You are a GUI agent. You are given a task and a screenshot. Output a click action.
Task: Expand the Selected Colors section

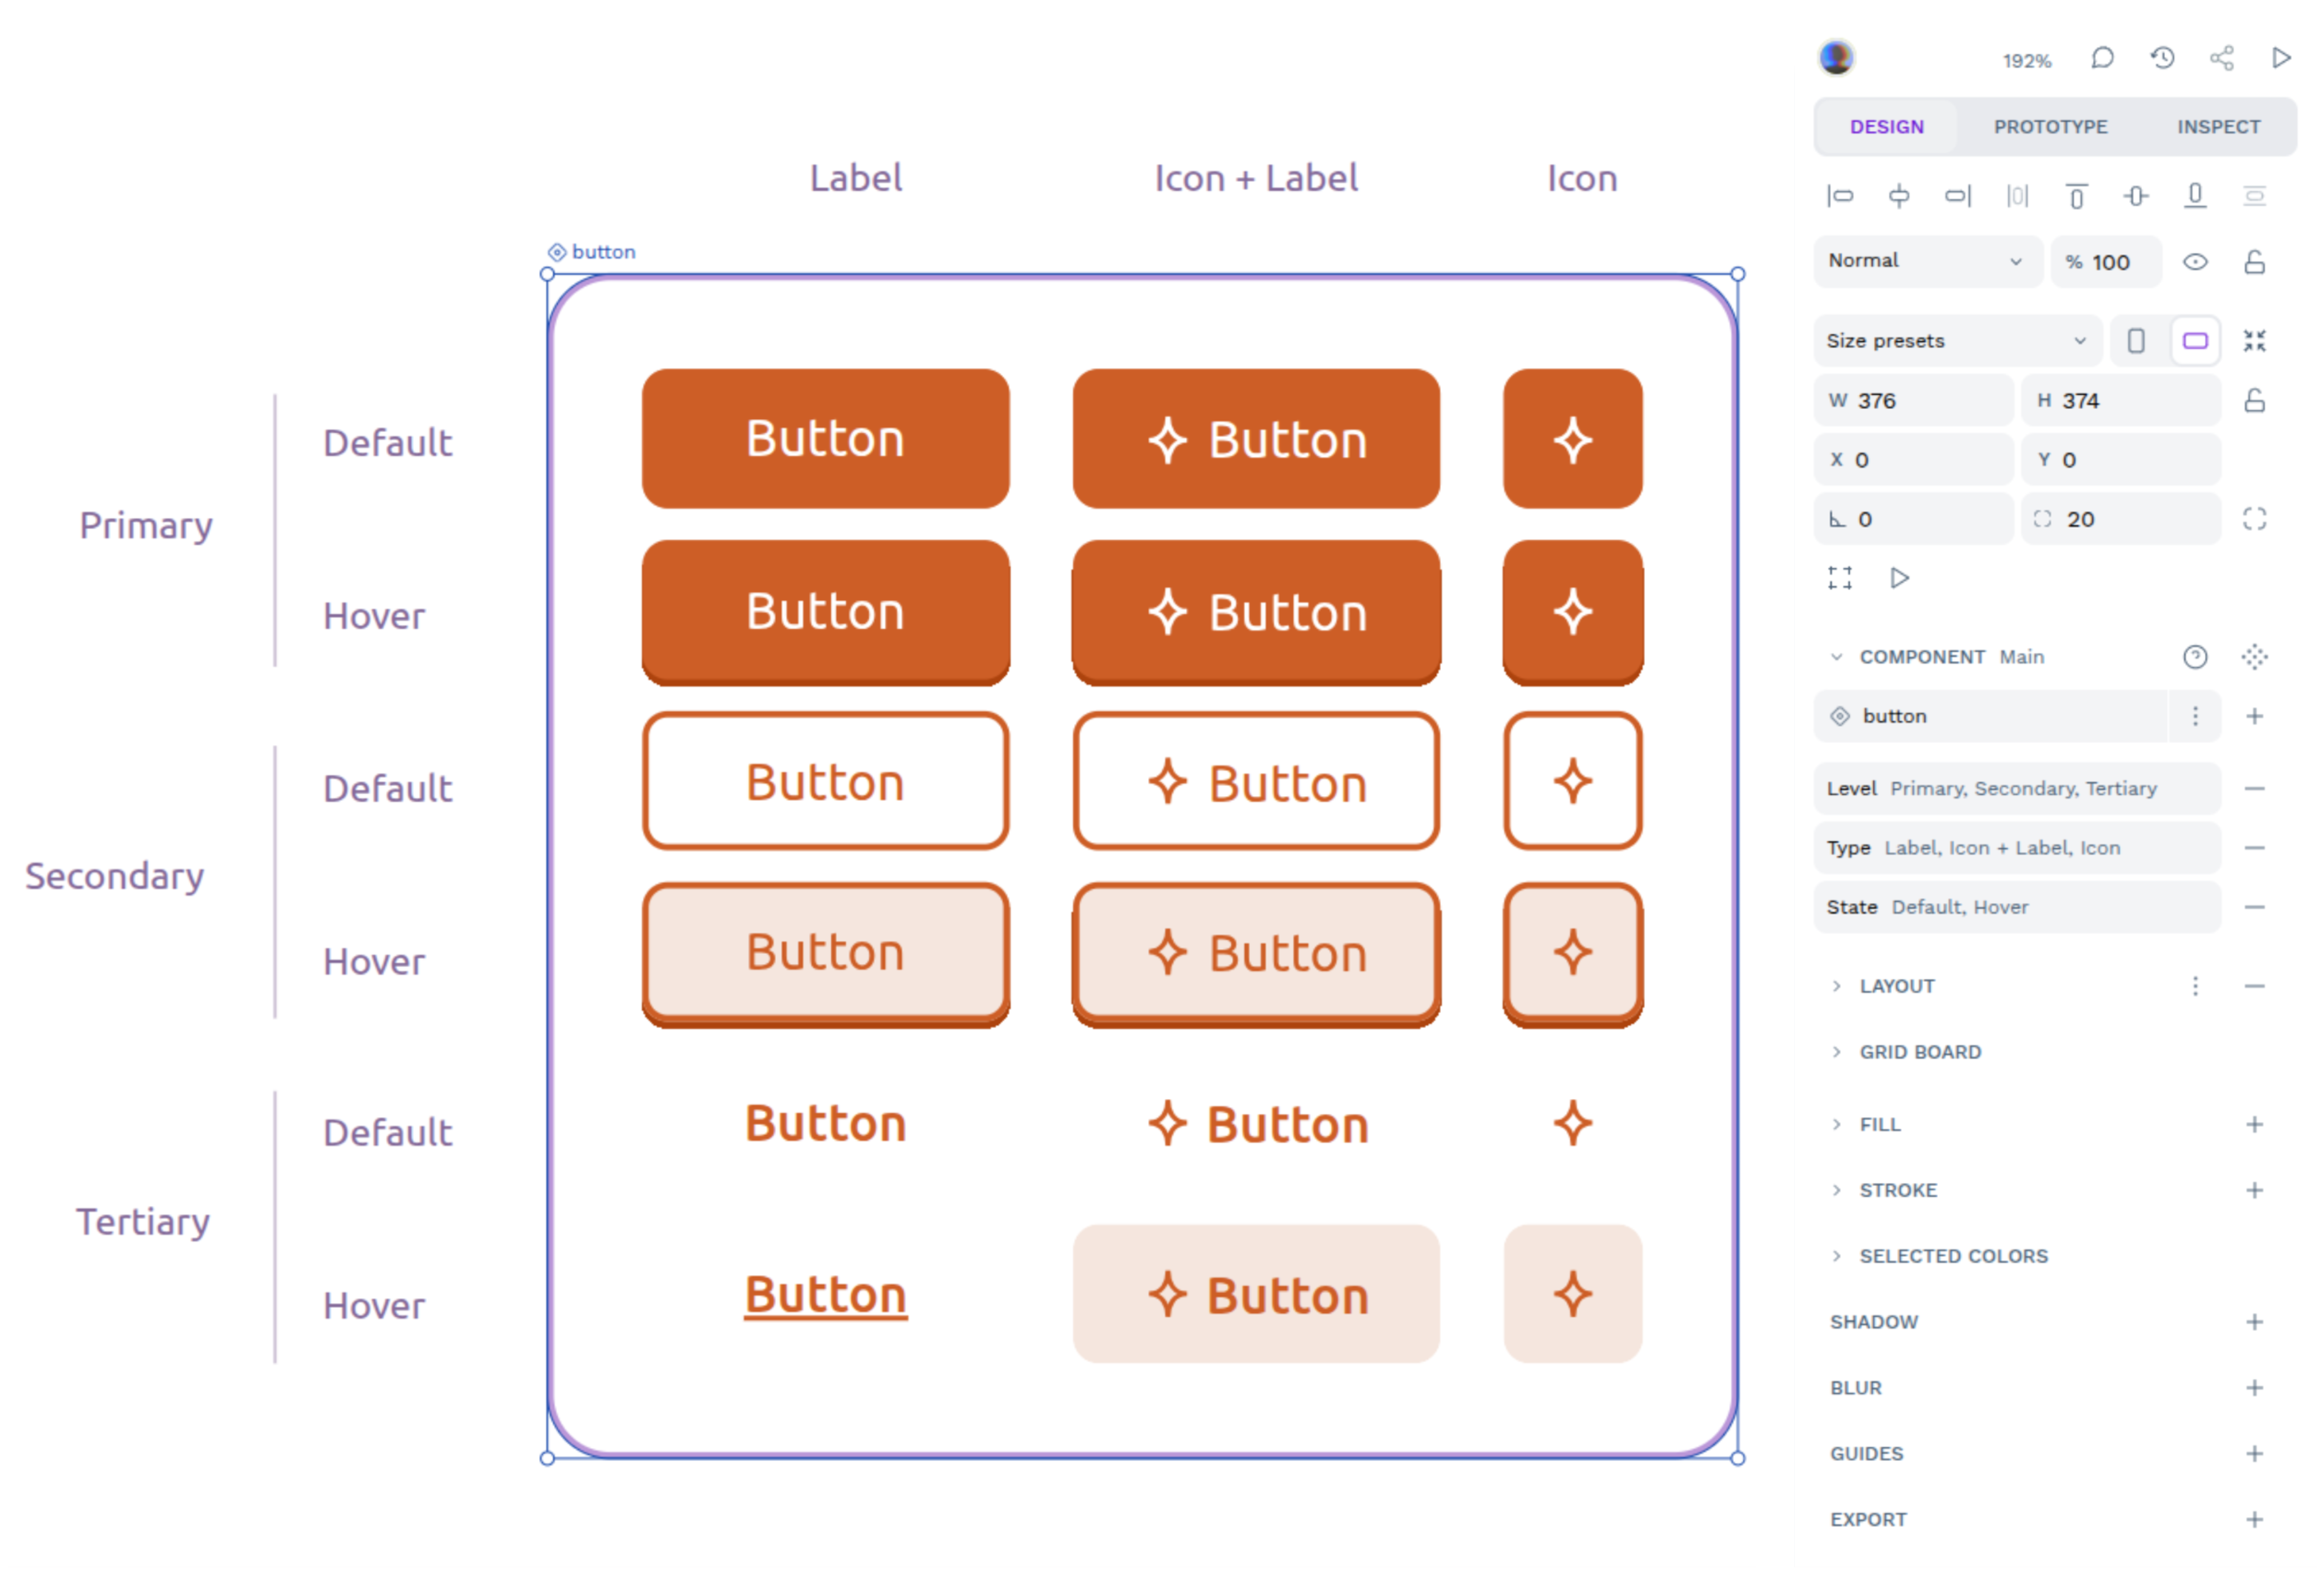coord(1952,1256)
